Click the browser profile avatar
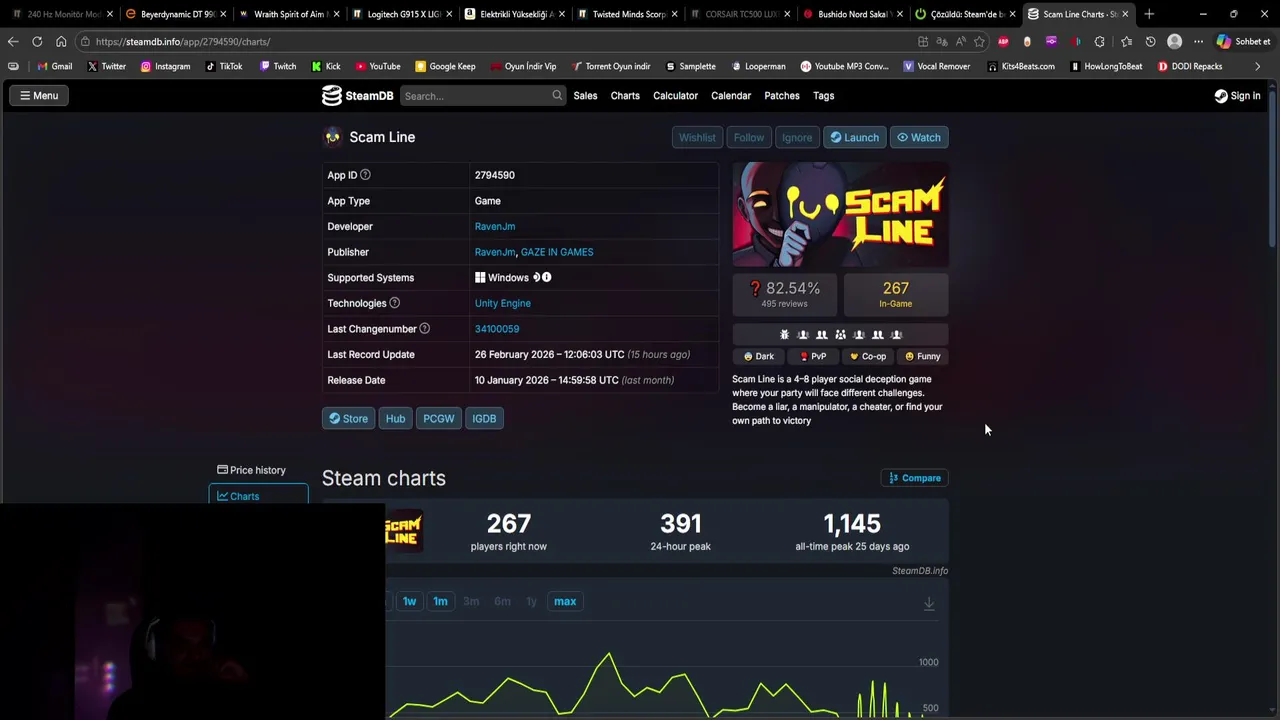This screenshot has width=1280, height=720. click(x=1175, y=42)
